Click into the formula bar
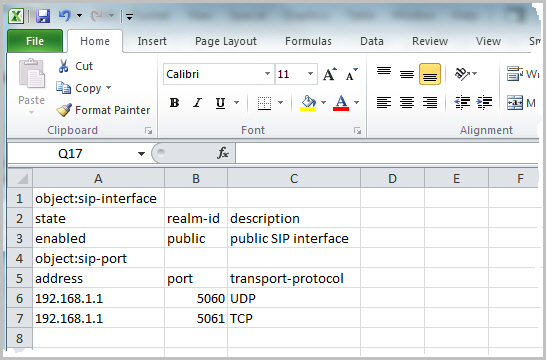This screenshot has height=360, width=546. pos(387,154)
